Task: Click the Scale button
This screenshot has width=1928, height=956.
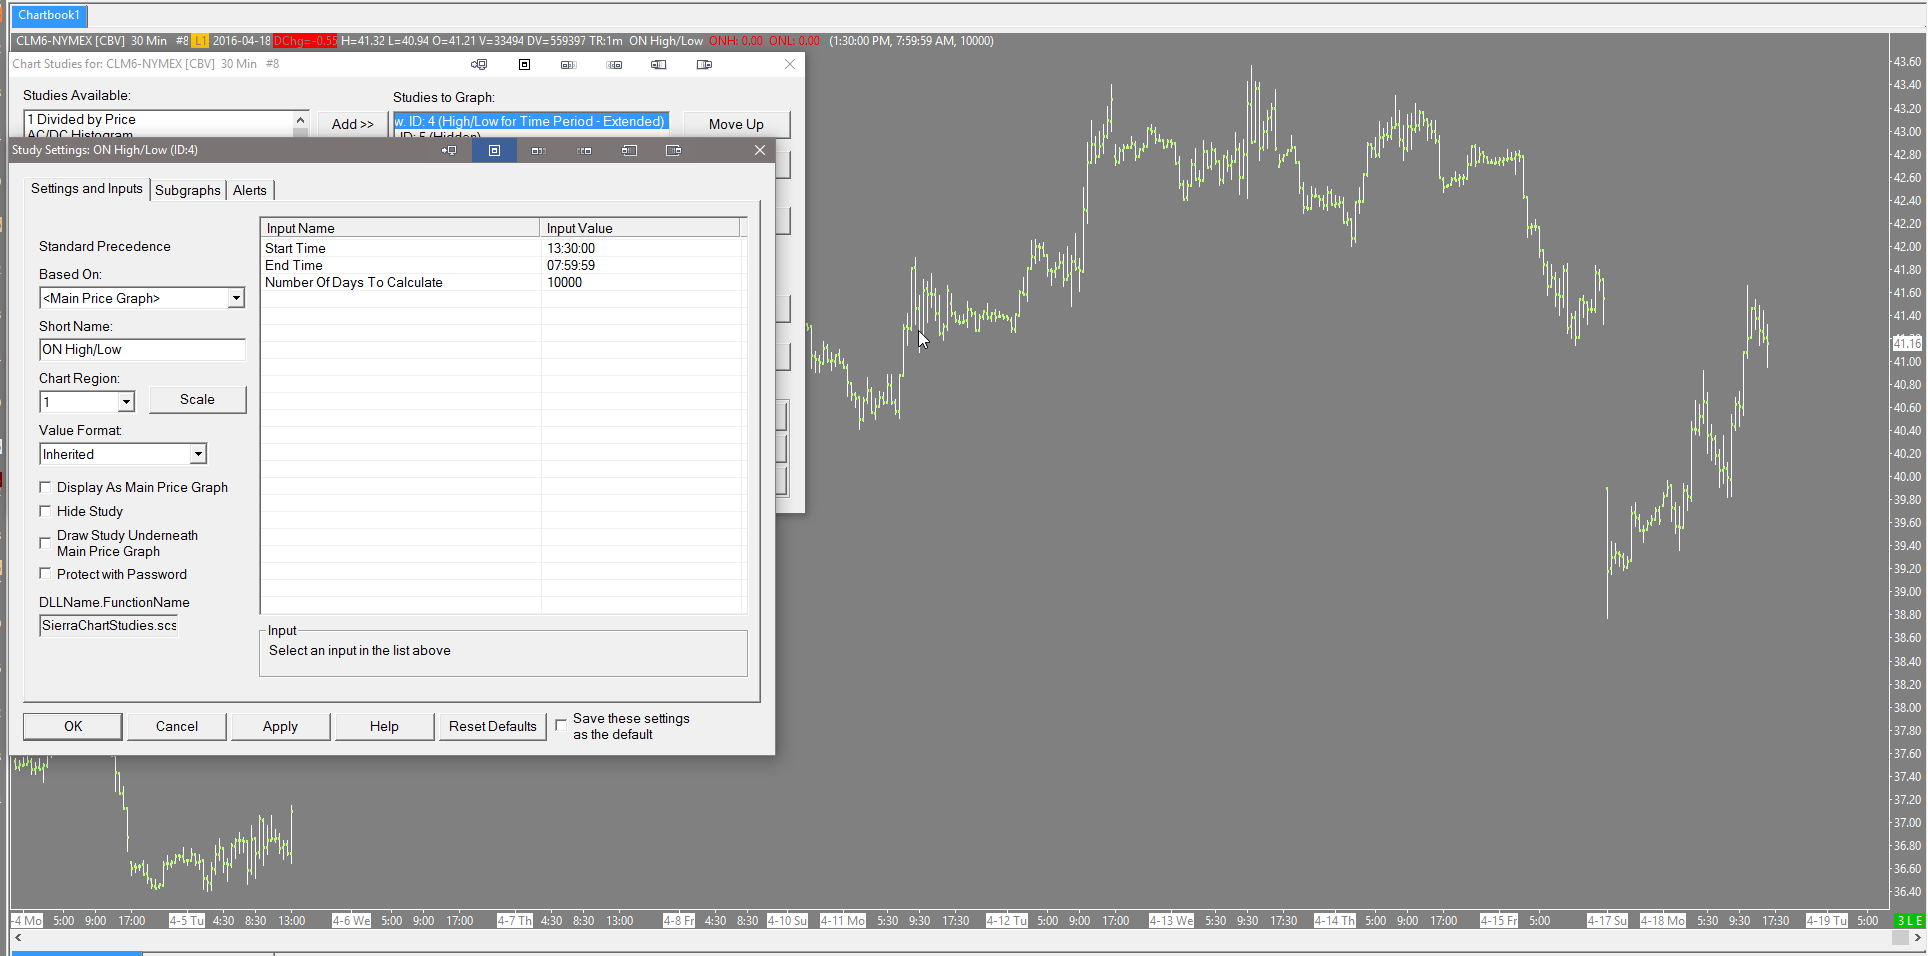Action: [x=197, y=399]
